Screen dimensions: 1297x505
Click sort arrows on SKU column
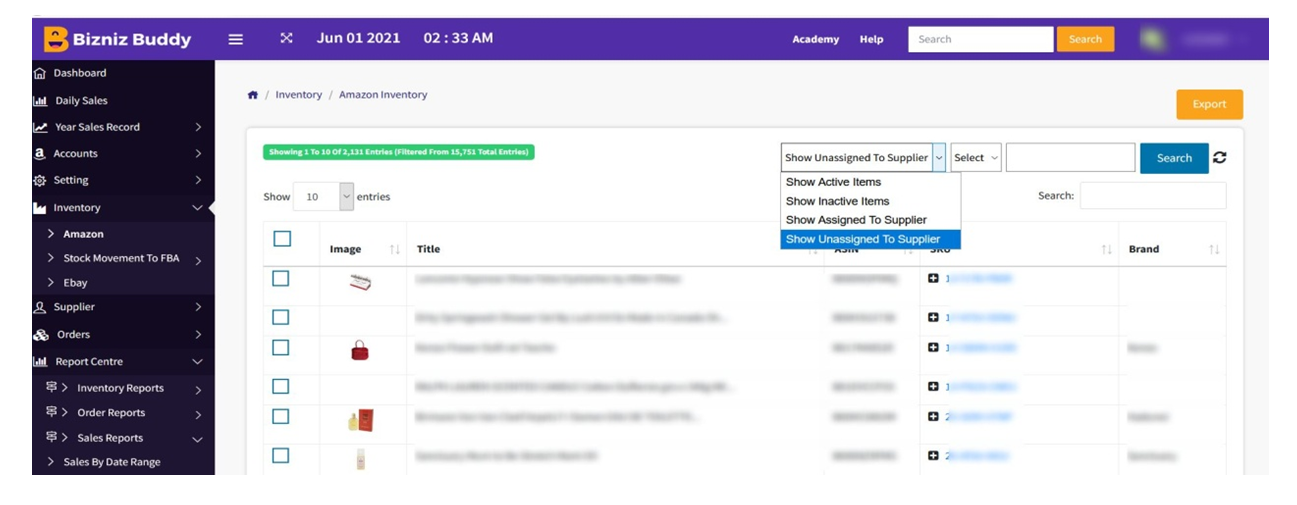[x=1106, y=249]
